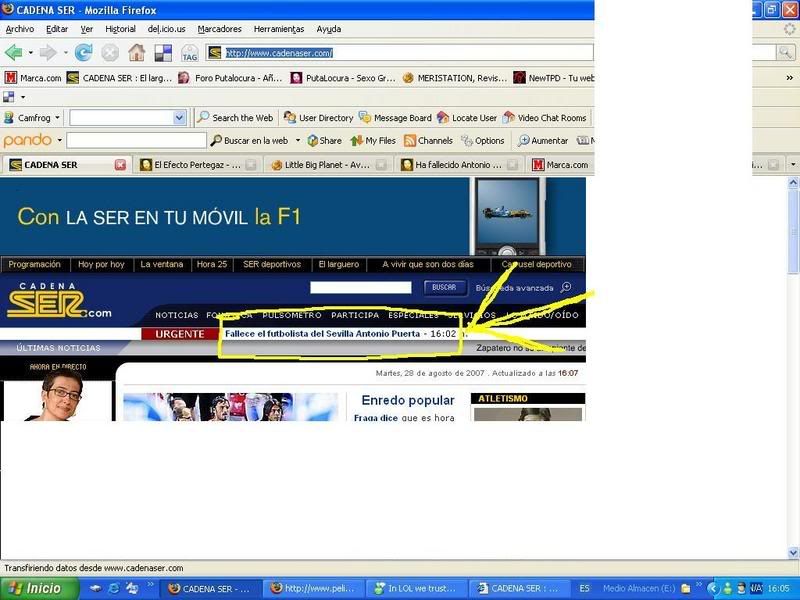The width and height of the screenshot is (800, 600).
Task: Expand the del.icio.us toolbar icon dropdown
Action: pyautogui.click(x=23, y=97)
